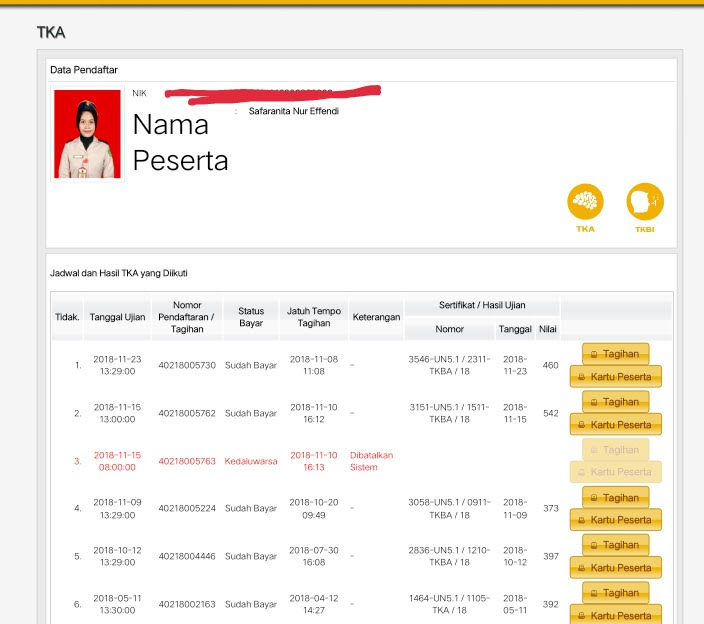This screenshot has height=624, width=704.
Task: Open Kartu Peserta for registration 40218005730
Action: tap(616, 377)
